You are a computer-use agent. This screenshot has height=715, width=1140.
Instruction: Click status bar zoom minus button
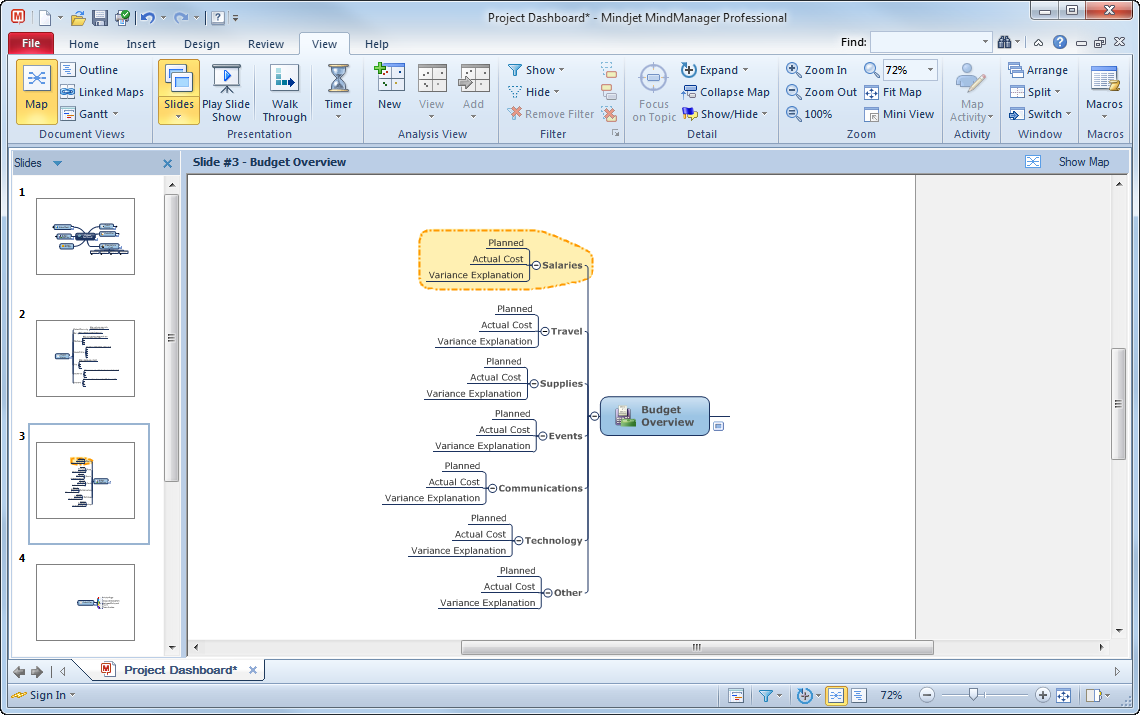pos(926,695)
